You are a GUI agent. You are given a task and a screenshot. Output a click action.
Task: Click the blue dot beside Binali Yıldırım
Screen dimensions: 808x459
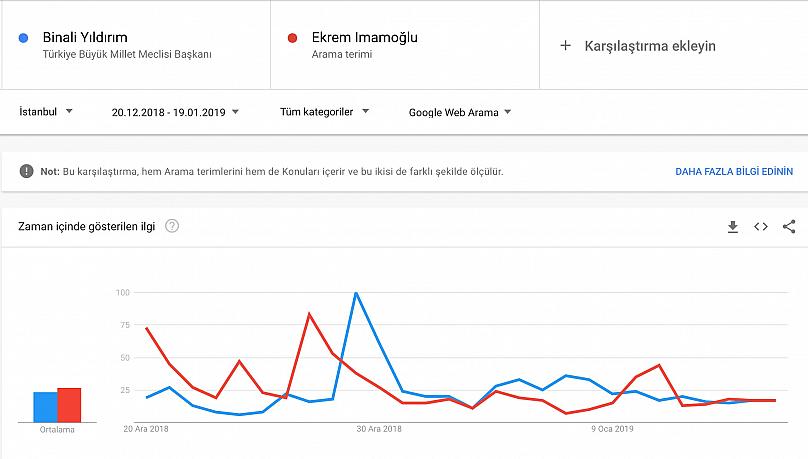[x=24, y=38]
